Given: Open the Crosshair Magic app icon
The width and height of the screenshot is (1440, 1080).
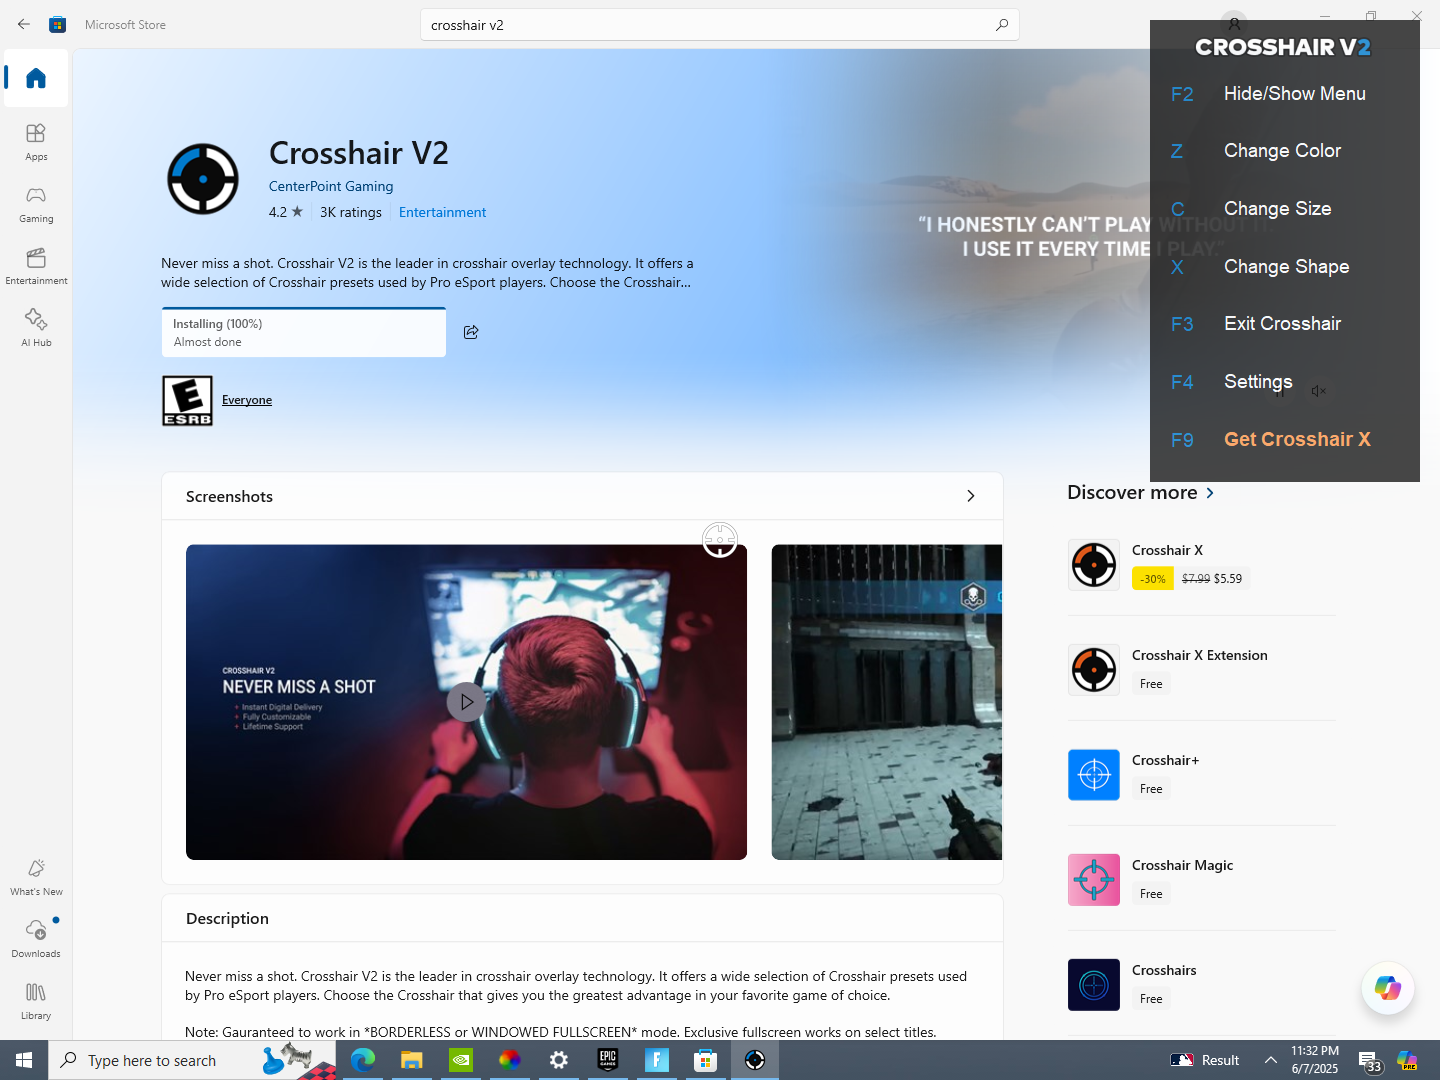Looking at the screenshot, I should pyautogui.click(x=1094, y=880).
